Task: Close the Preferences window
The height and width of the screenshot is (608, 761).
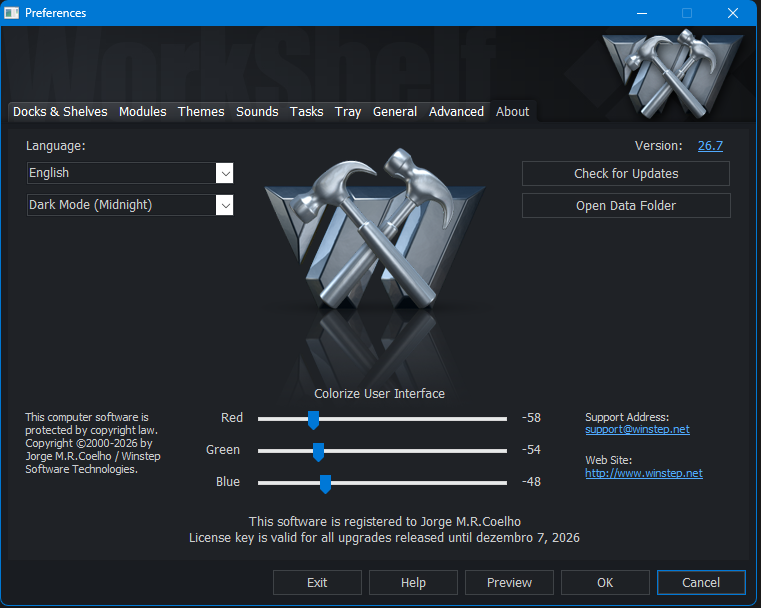Action: click(x=733, y=13)
